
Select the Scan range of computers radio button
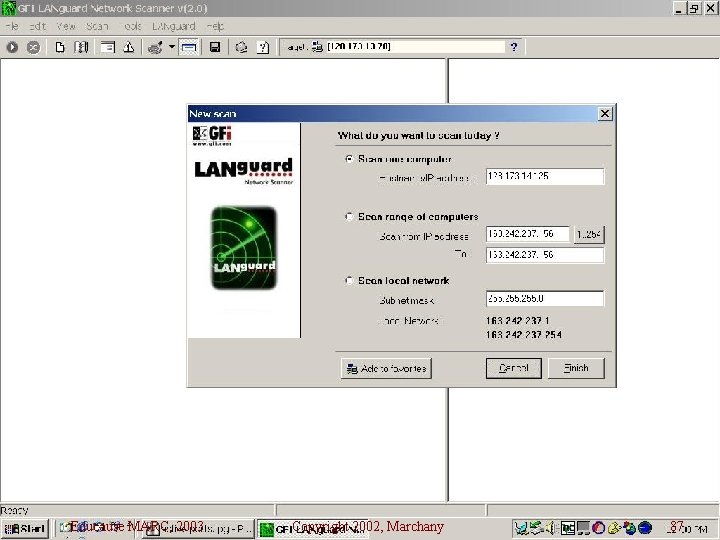349,216
